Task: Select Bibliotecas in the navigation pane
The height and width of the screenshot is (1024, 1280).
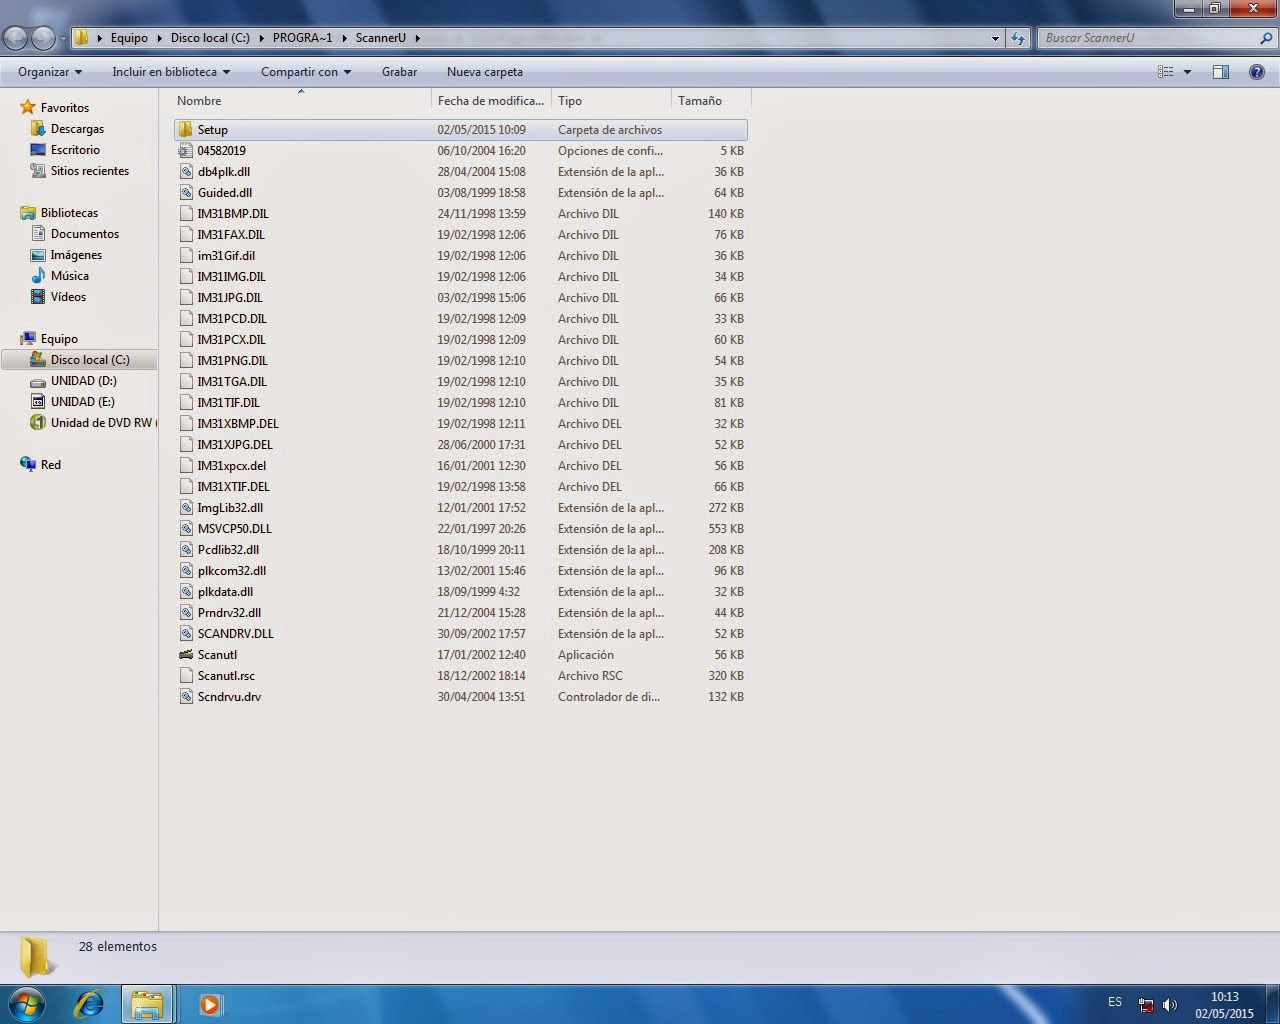Action: pos(69,213)
